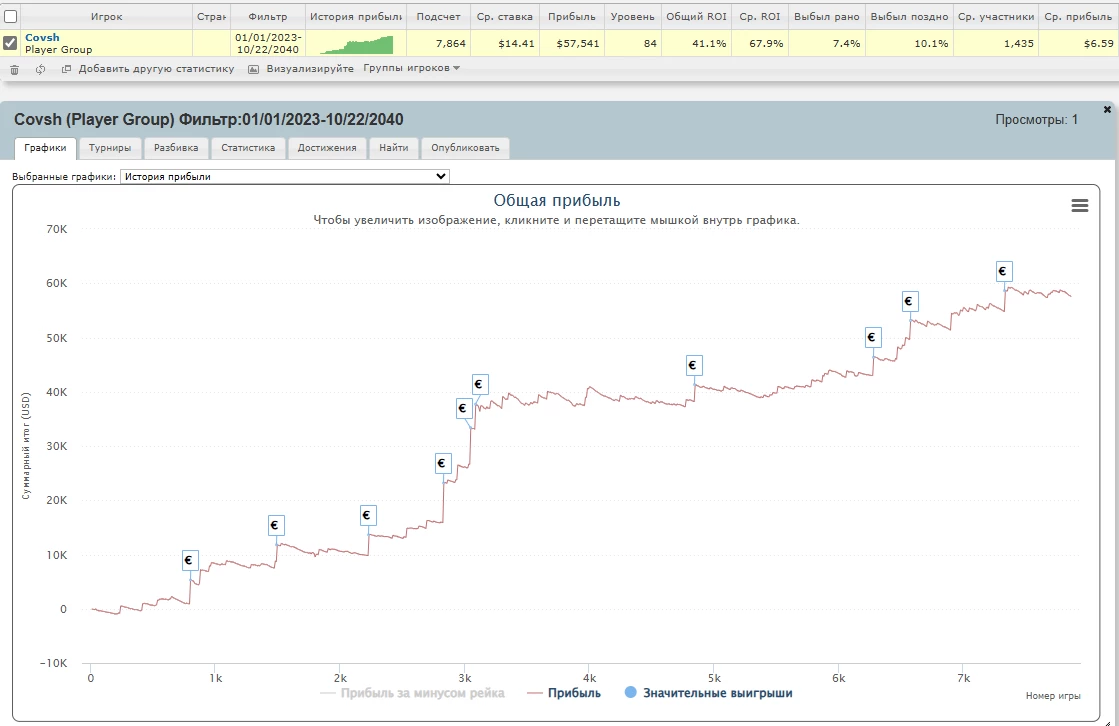Open the Статистика tab
This screenshot has width=1119, height=726.
click(x=248, y=148)
